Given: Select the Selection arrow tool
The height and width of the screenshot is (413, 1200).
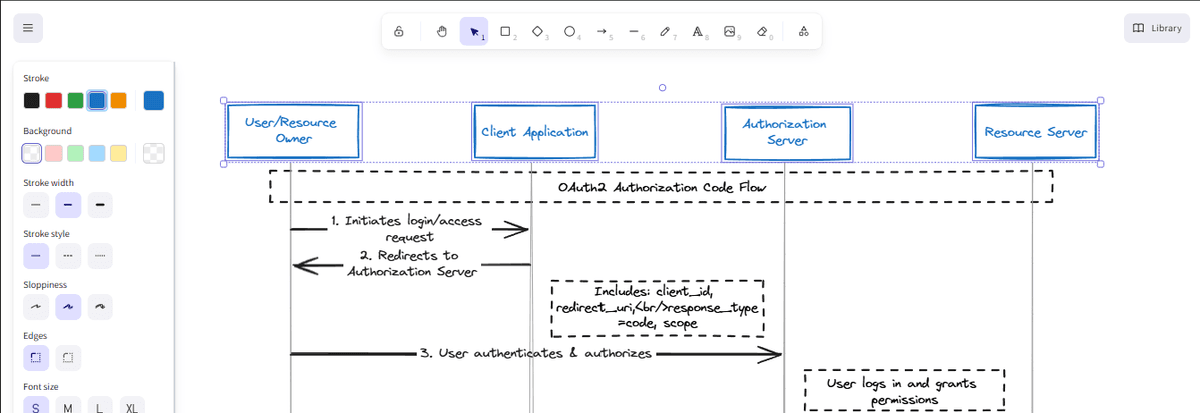Looking at the screenshot, I should 474,31.
